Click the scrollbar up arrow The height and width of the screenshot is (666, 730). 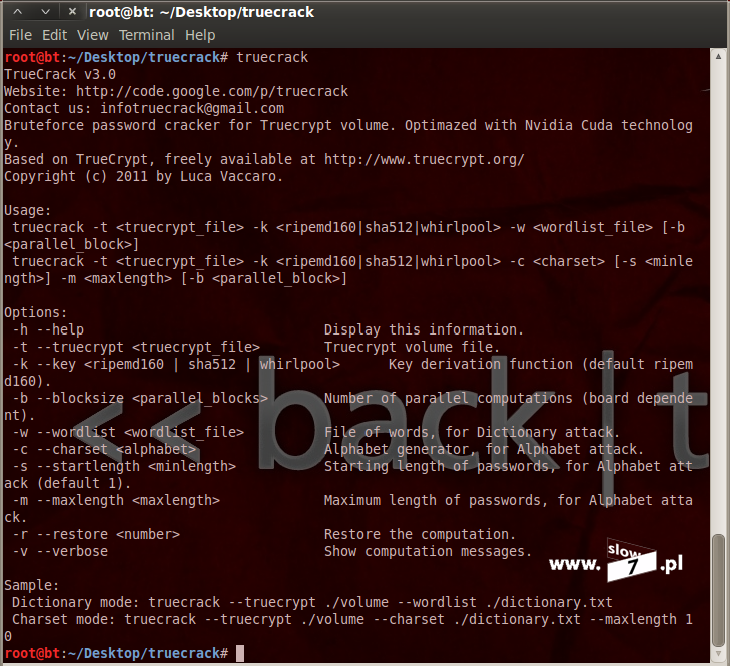(x=718, y=56)
